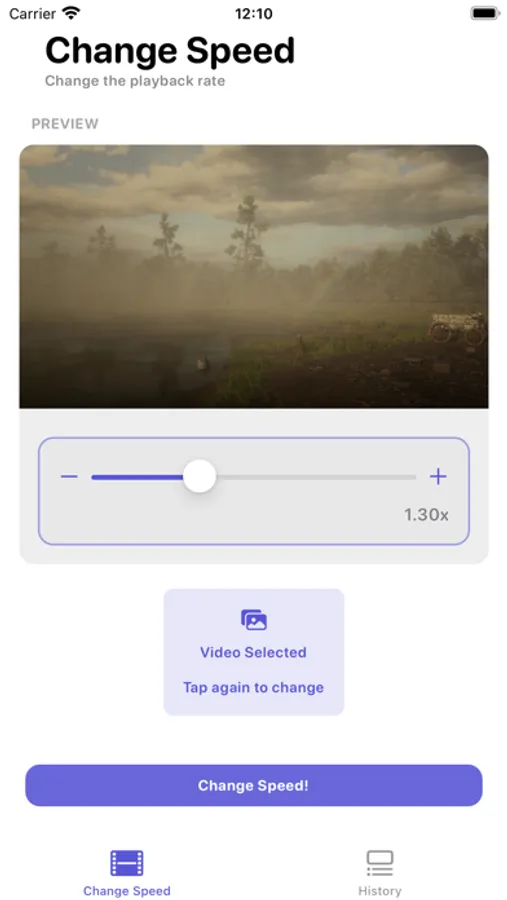507x900 pixels.
Task: Tap the 12:10 clock in status bar
Action: pyautogui.click(x=253, y=14)
